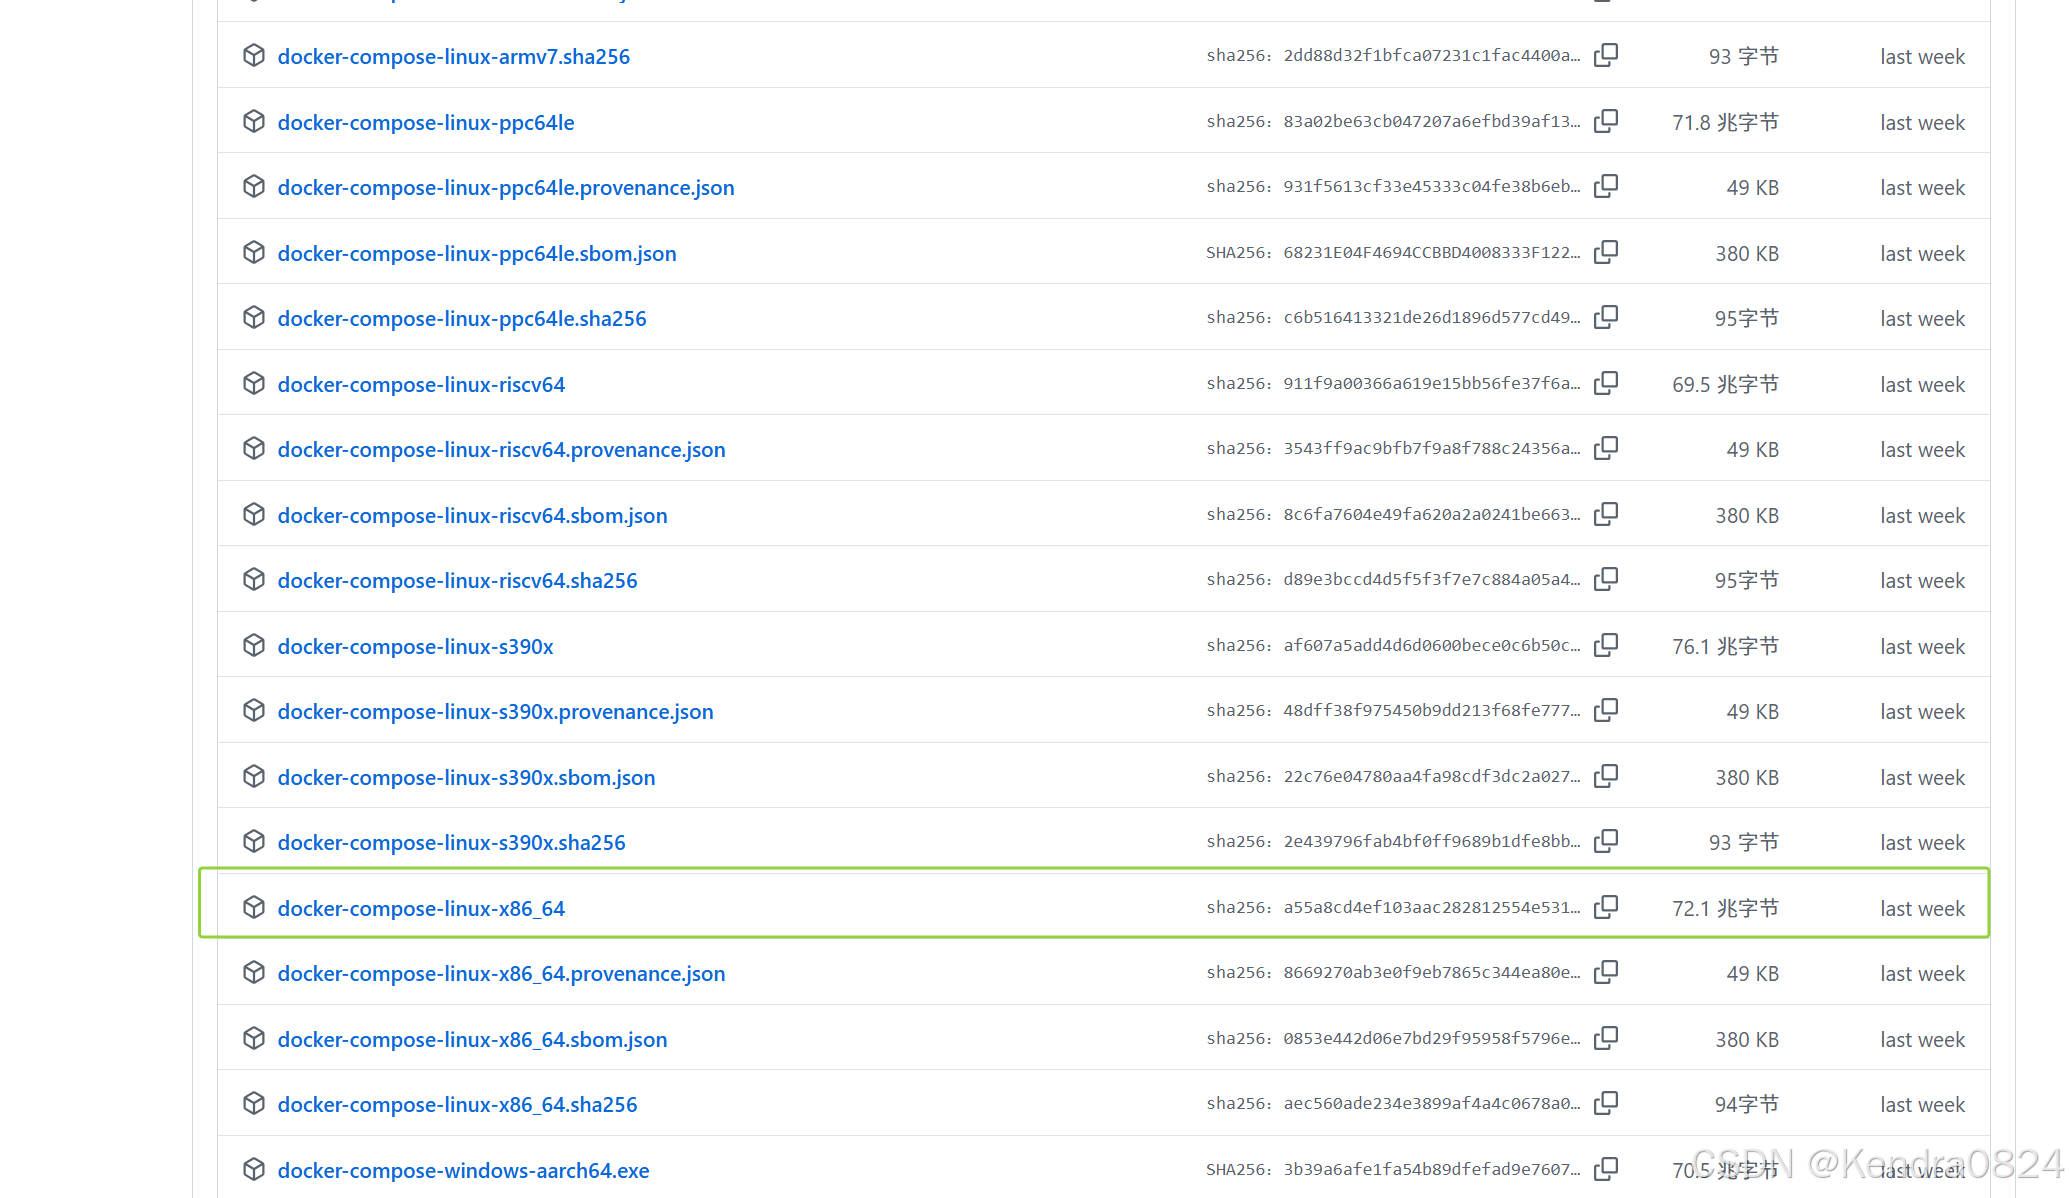2069x1198 pixels.
Task: Open the docker-compose-linux-x86_64 download link
Action: click(421, 907)
